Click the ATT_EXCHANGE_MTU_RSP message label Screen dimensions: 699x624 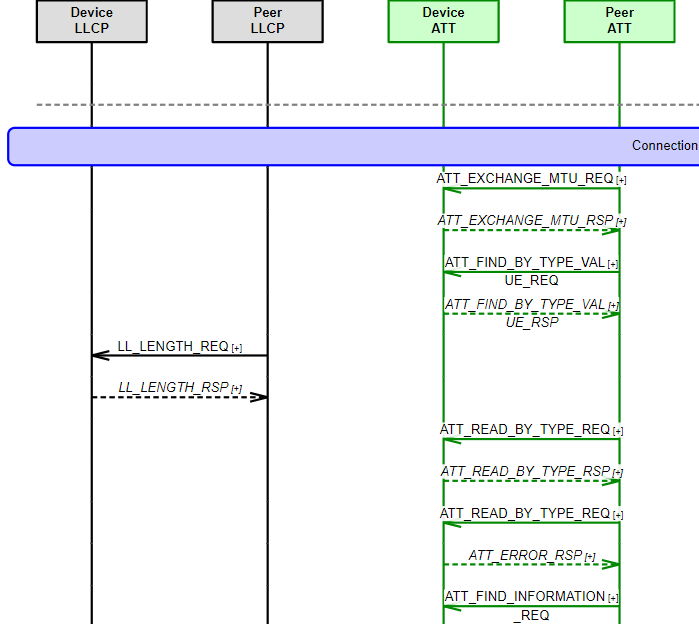(525, 220)
